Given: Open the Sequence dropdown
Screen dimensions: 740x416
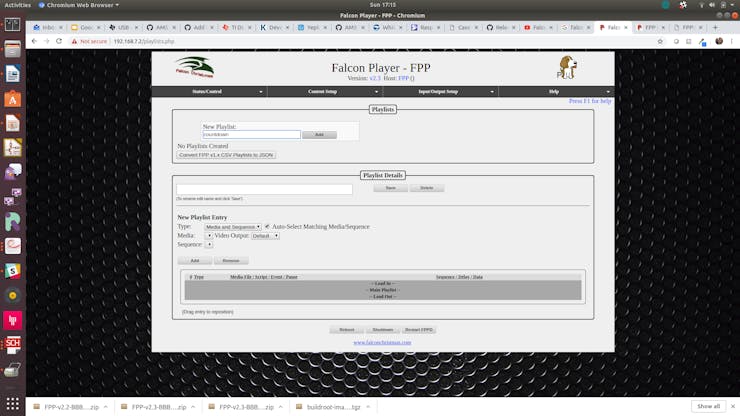Looking at the screenshot, I should [209, 245].
